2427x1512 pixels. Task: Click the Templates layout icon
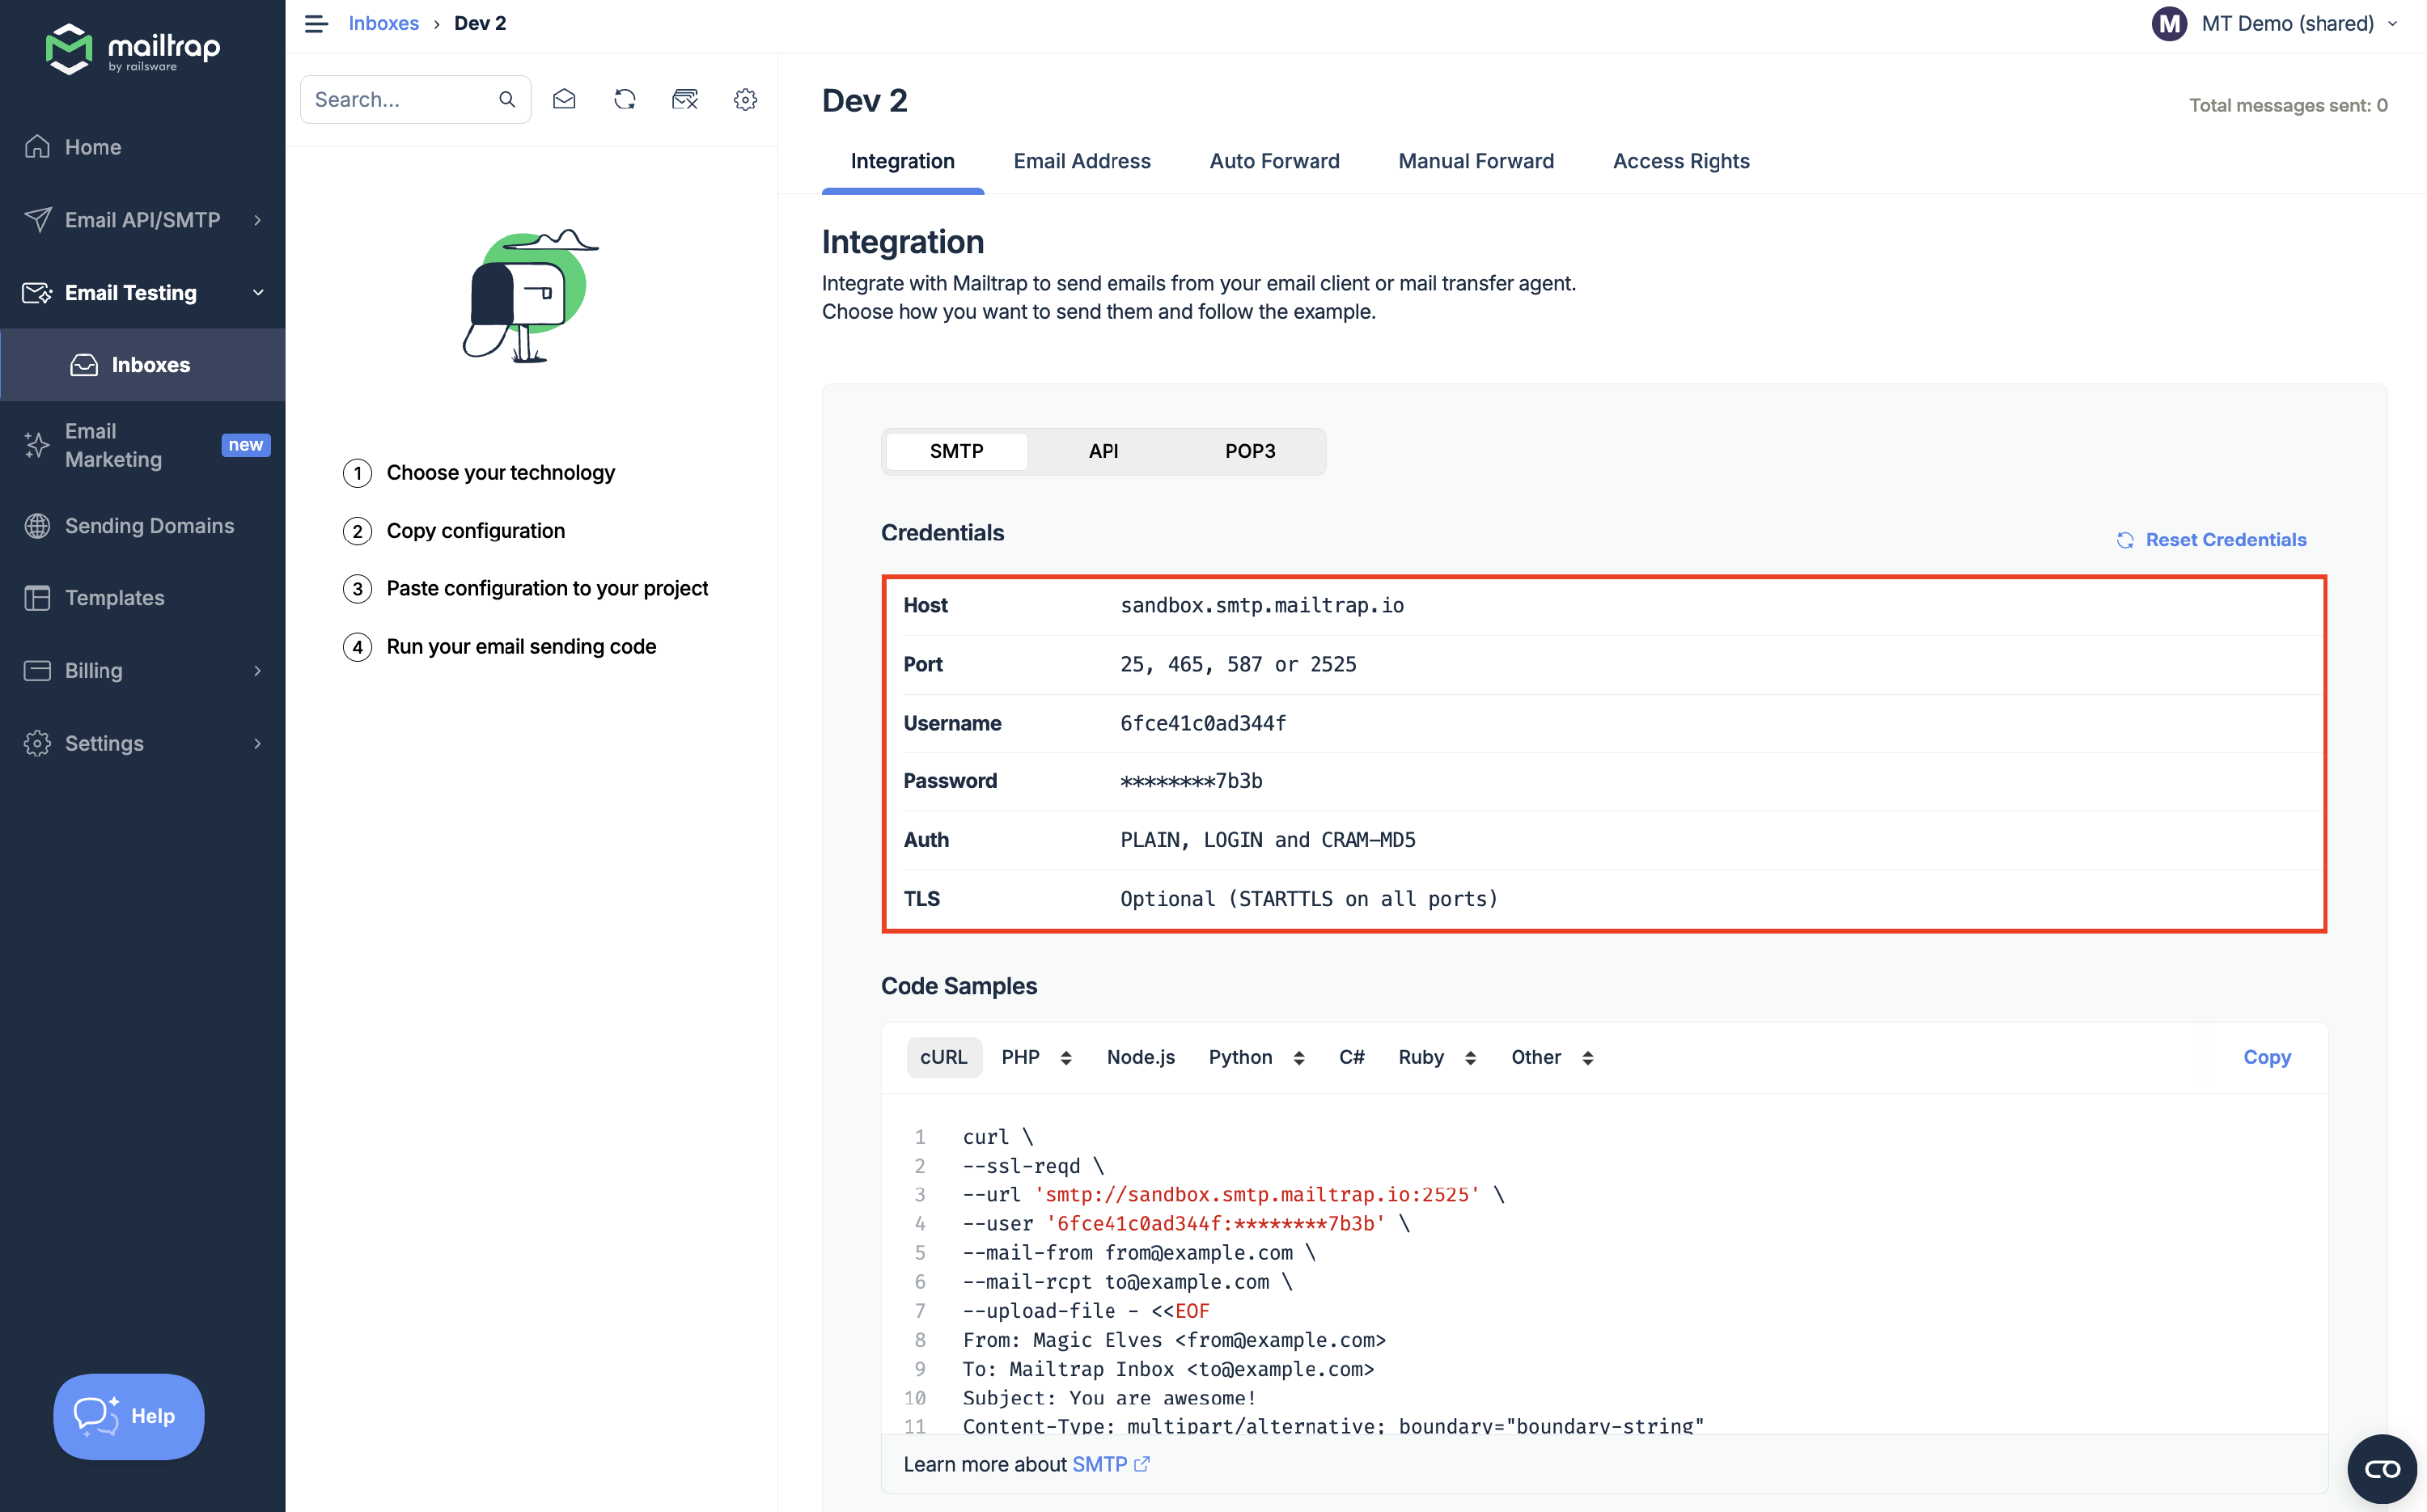click(37, 598)
